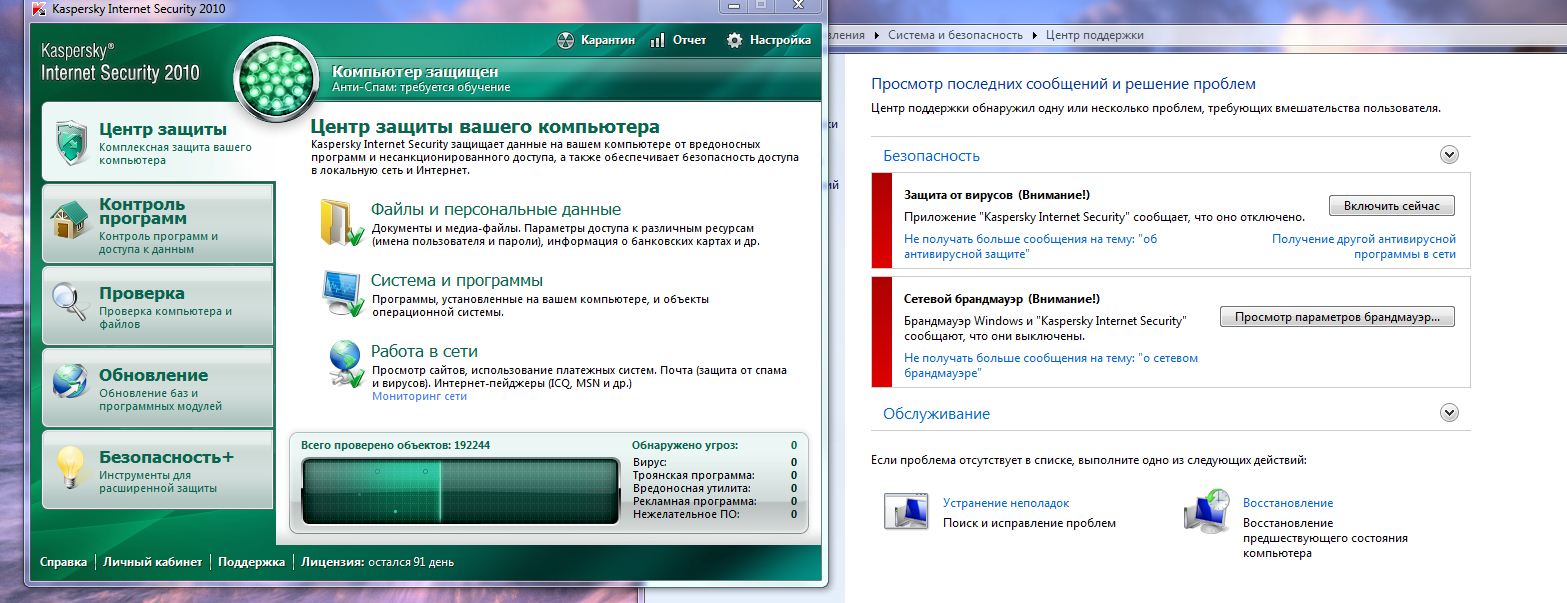1567x603 pixels.
Task: Click Просмотр параметров брандмауэра button
Action: point(1337,317)
